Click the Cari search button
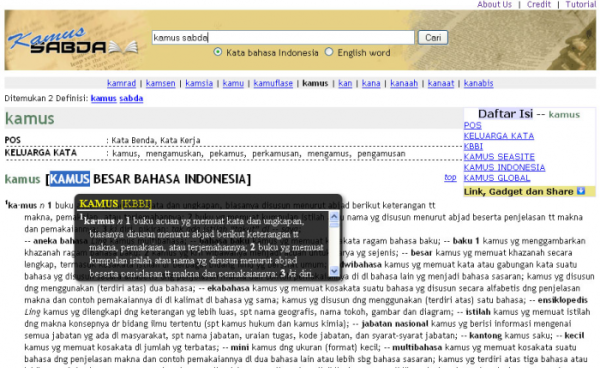 [x=433, y=37]
